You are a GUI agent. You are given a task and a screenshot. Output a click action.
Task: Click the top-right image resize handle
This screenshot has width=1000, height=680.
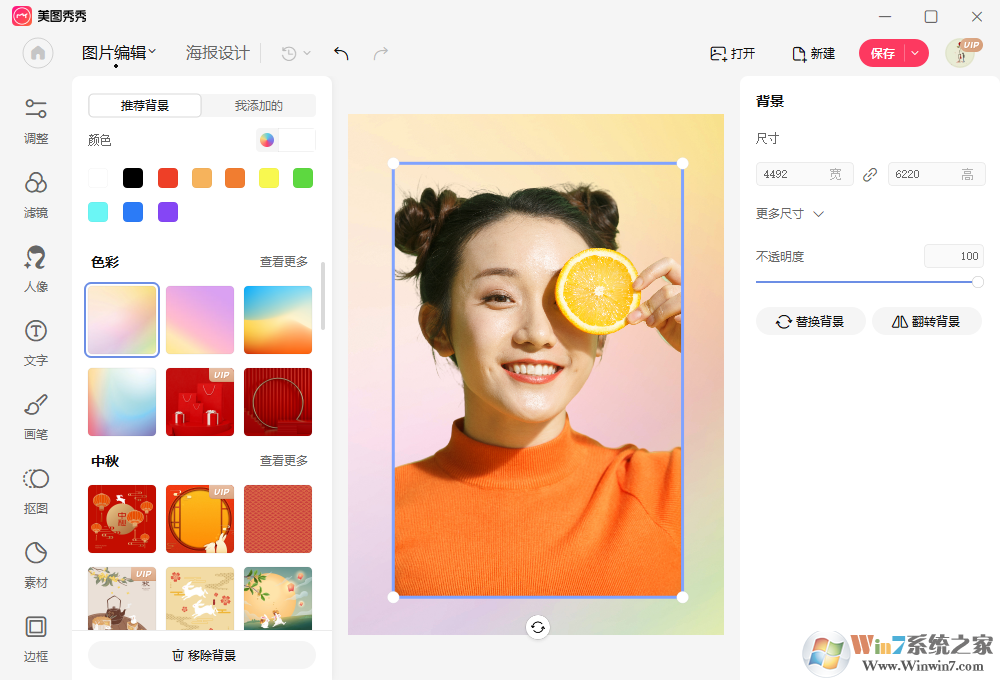pyautogui.click(x=682, y=163)
